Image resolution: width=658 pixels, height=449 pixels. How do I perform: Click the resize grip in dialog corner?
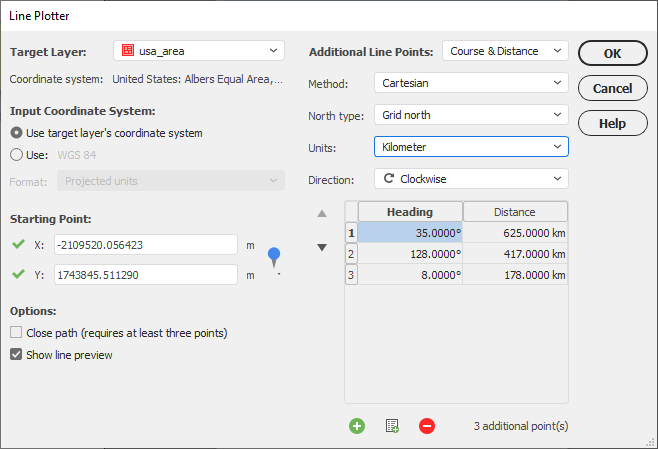(651, 442)
